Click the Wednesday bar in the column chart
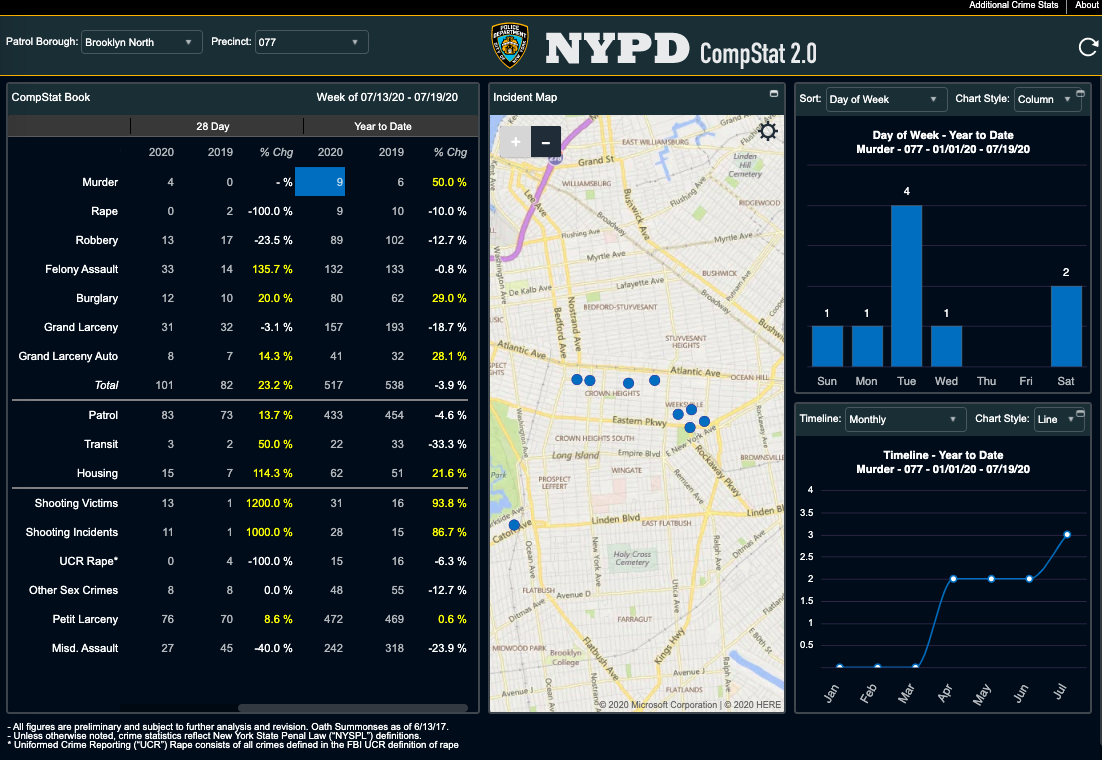Image resolution: width=1102 pixels, height=760 pixels. coord(946,346)
